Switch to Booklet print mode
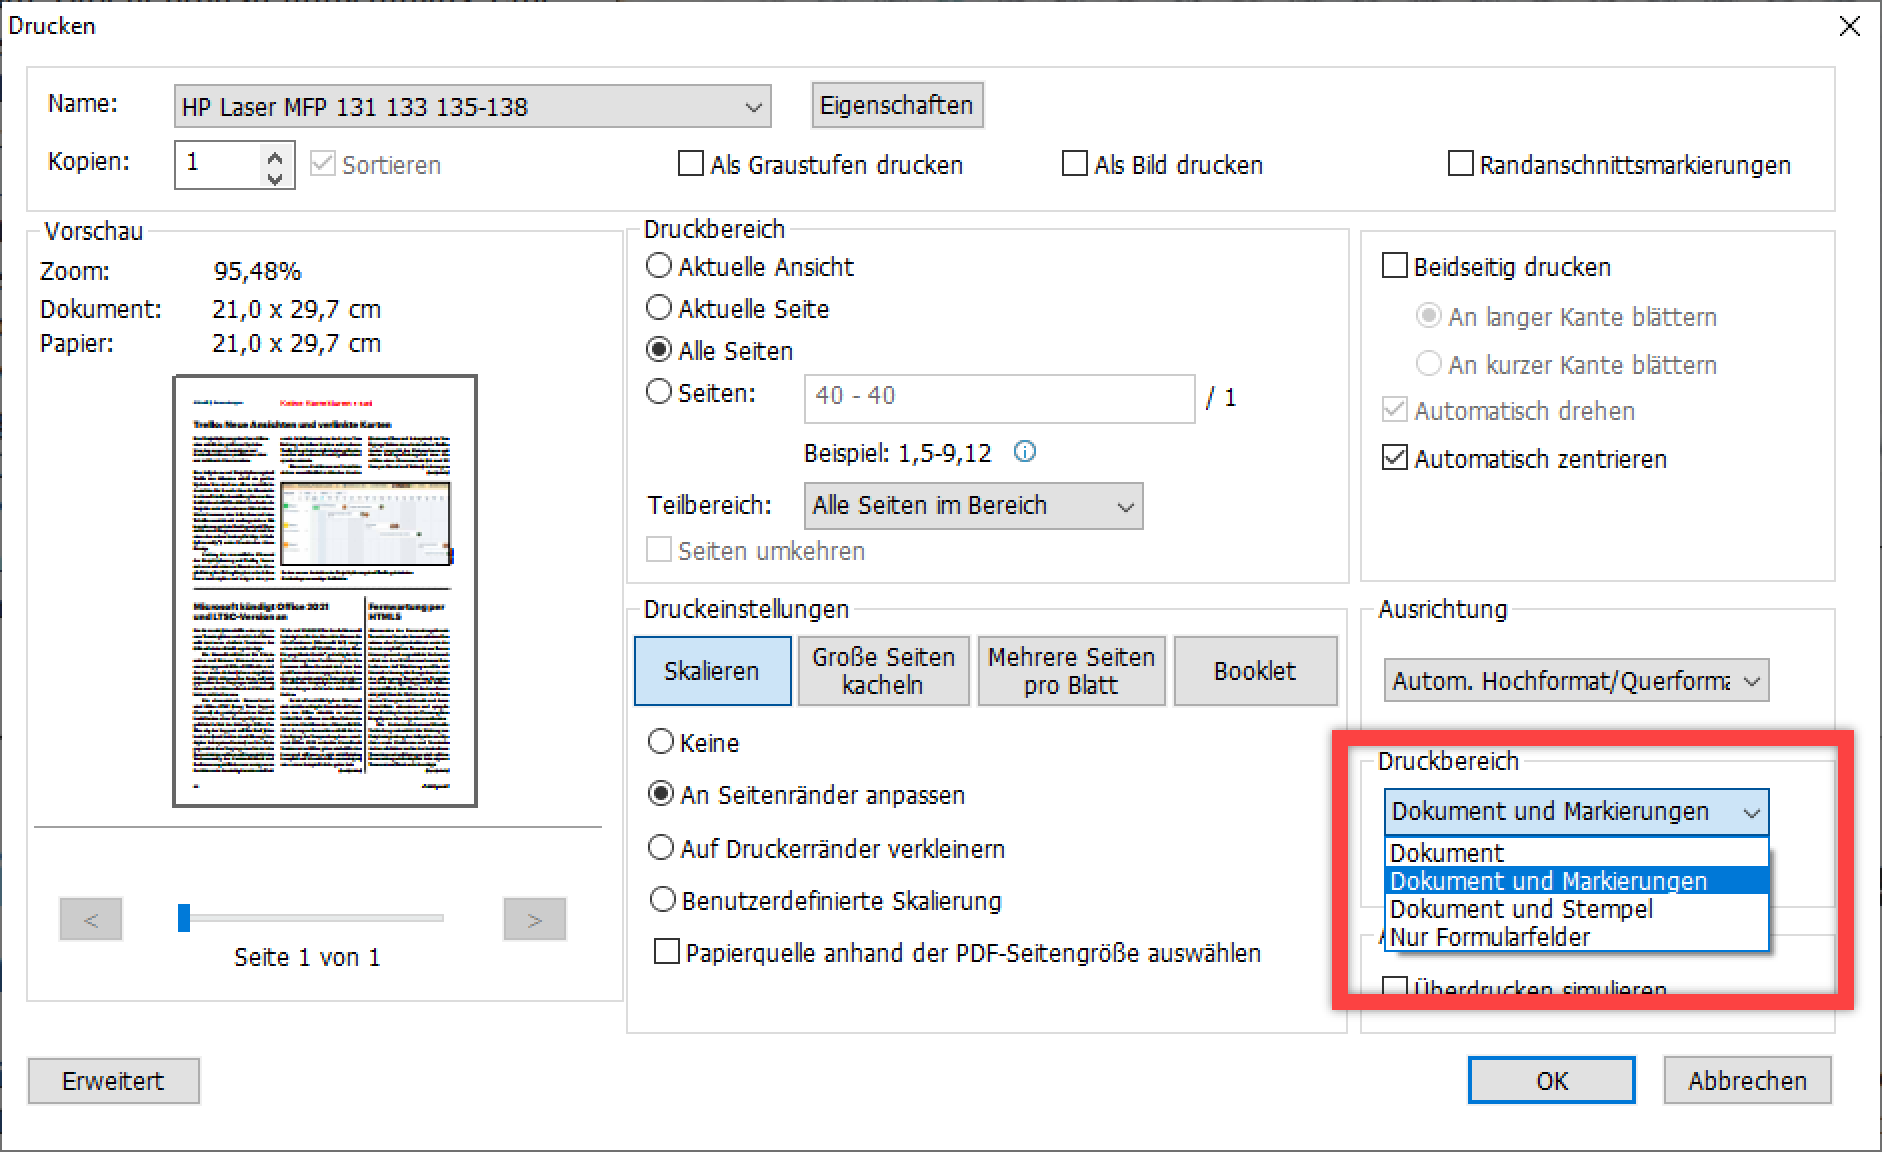The image size is (1882, 1152). point(1254,671)
